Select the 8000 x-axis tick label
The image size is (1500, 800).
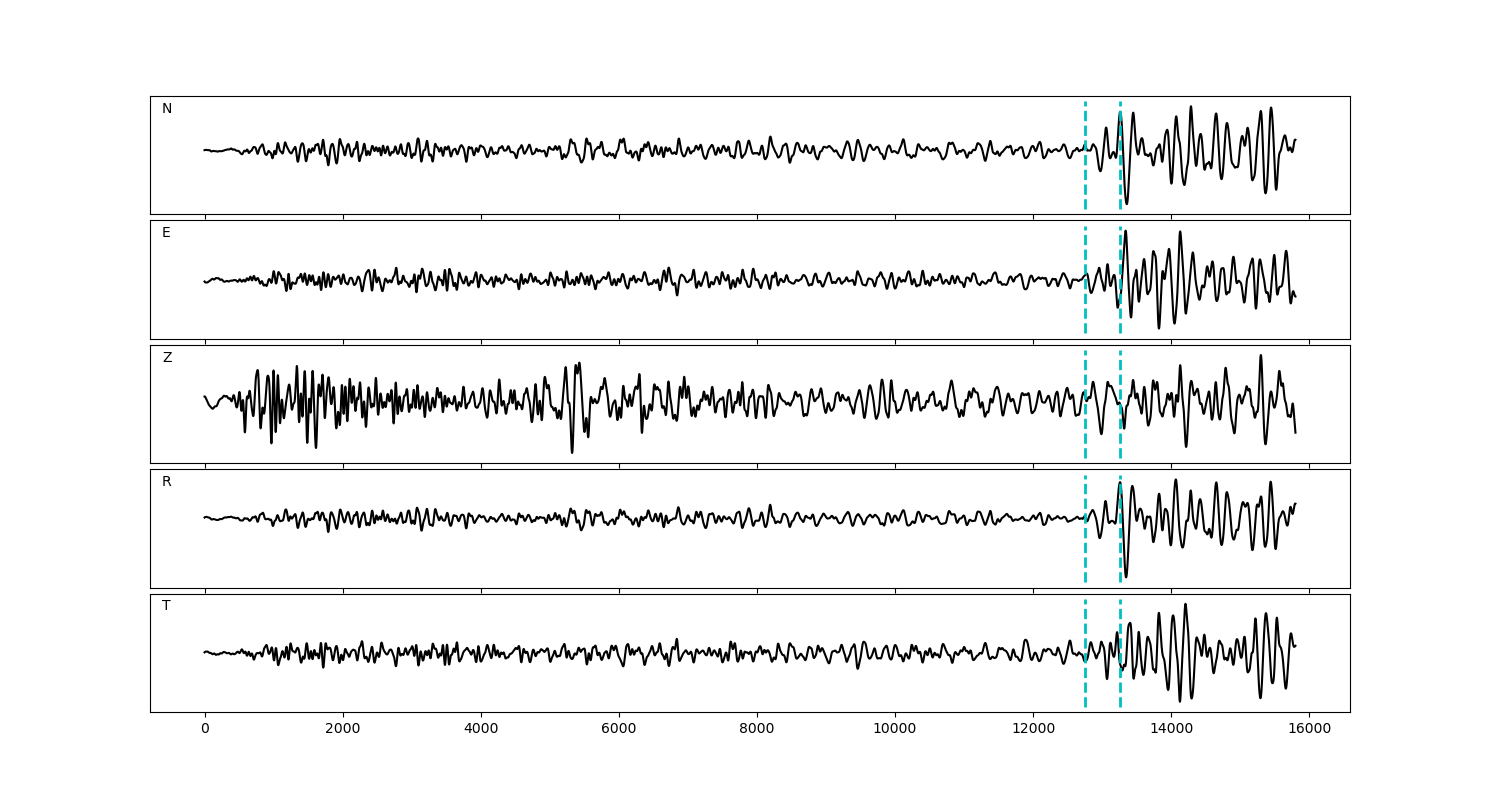pos(757,730)
